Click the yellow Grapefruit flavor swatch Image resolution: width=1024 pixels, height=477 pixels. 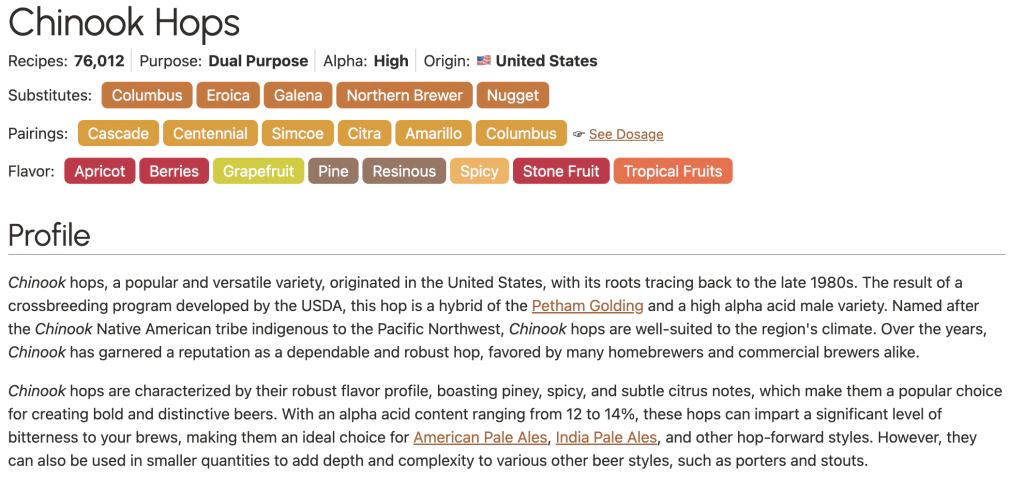[258, 171]
